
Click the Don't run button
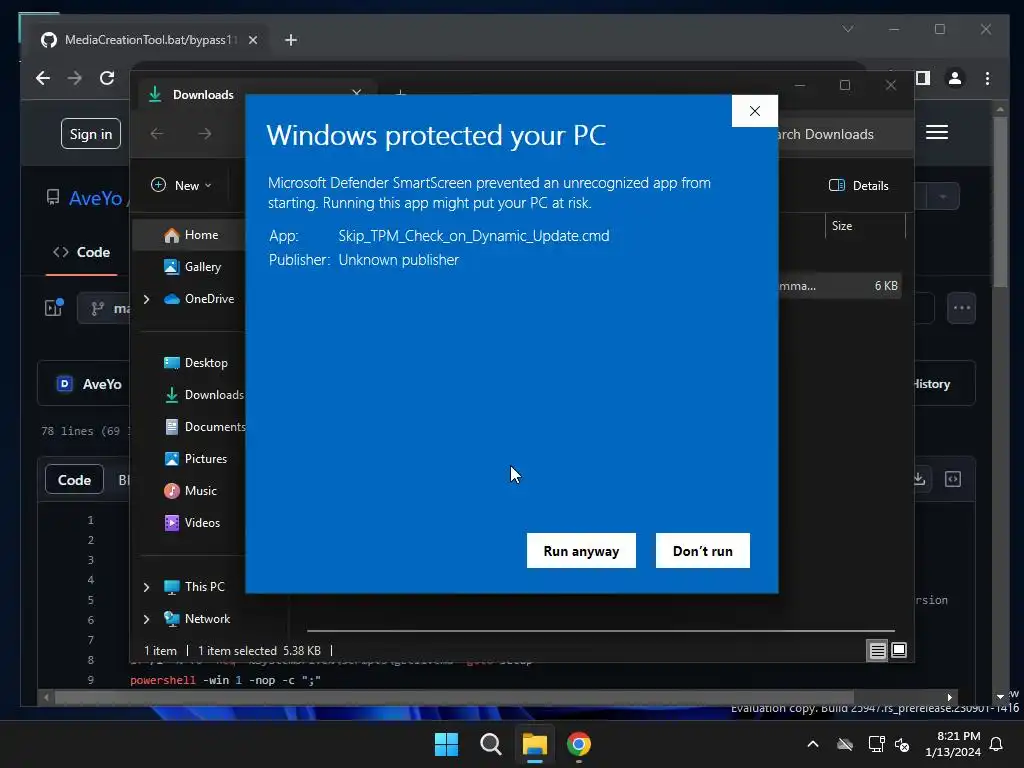703,551
